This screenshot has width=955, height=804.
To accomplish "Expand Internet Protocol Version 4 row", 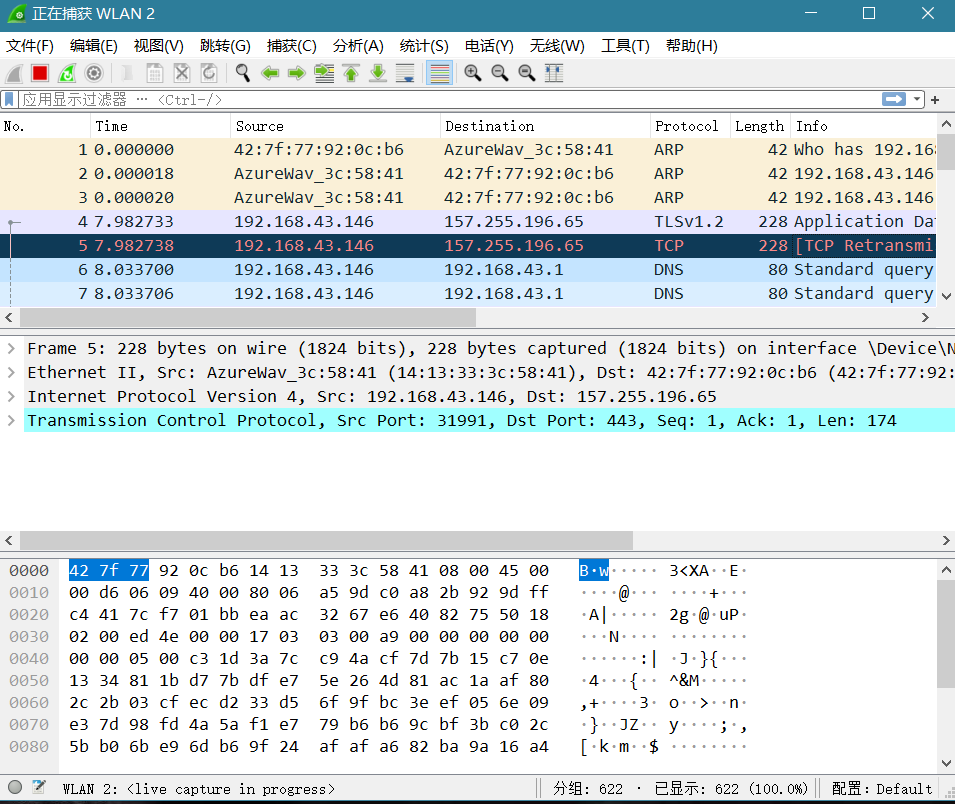I will coord(11,397).
